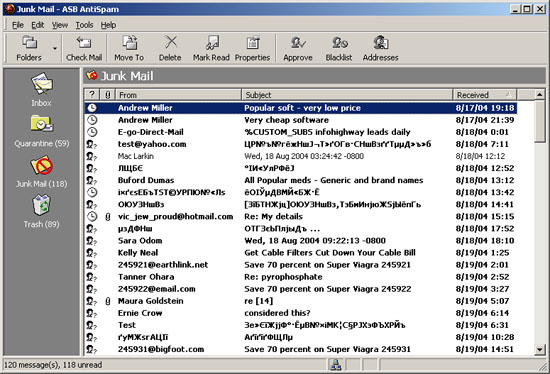
Task: Select the 245922@email.com message
Action: tap(301, 289)
